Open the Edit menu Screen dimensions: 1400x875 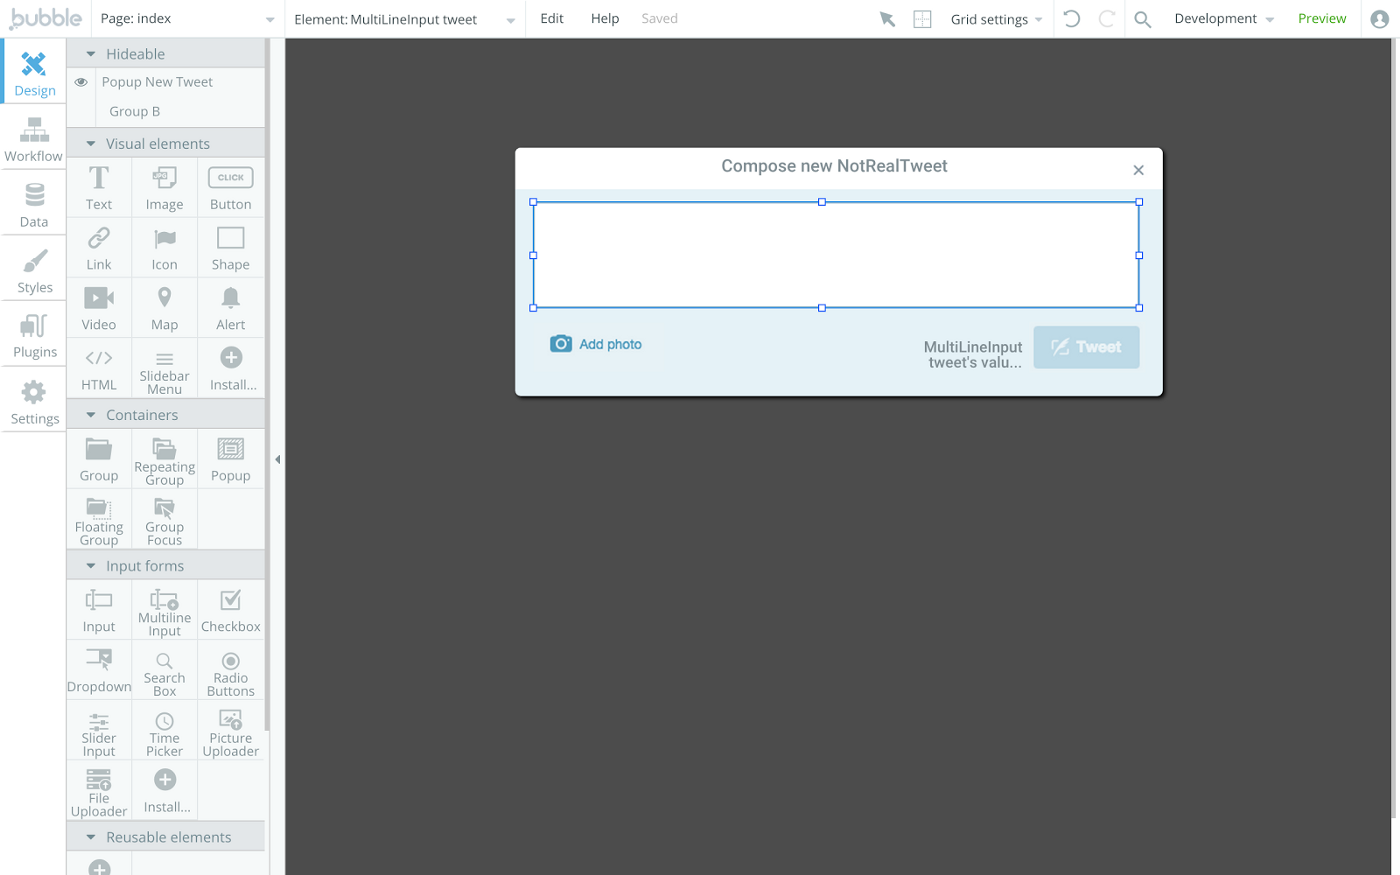click(x=551, y=18)
